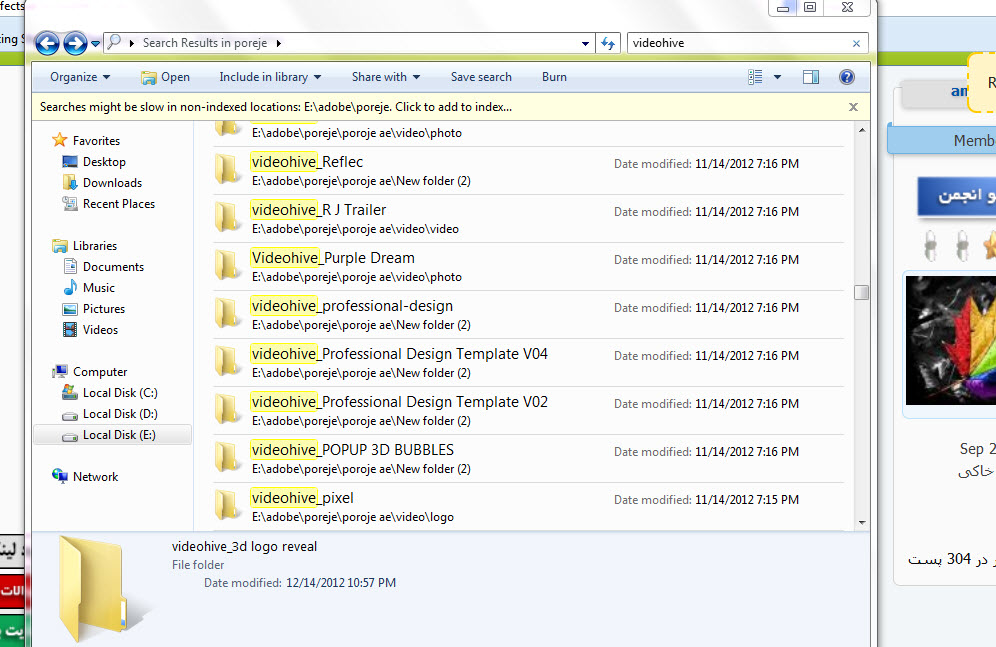The width and height of the screenshot is (996, 647).
Task: Click the Search Results in poreje address
Action: 205,43
